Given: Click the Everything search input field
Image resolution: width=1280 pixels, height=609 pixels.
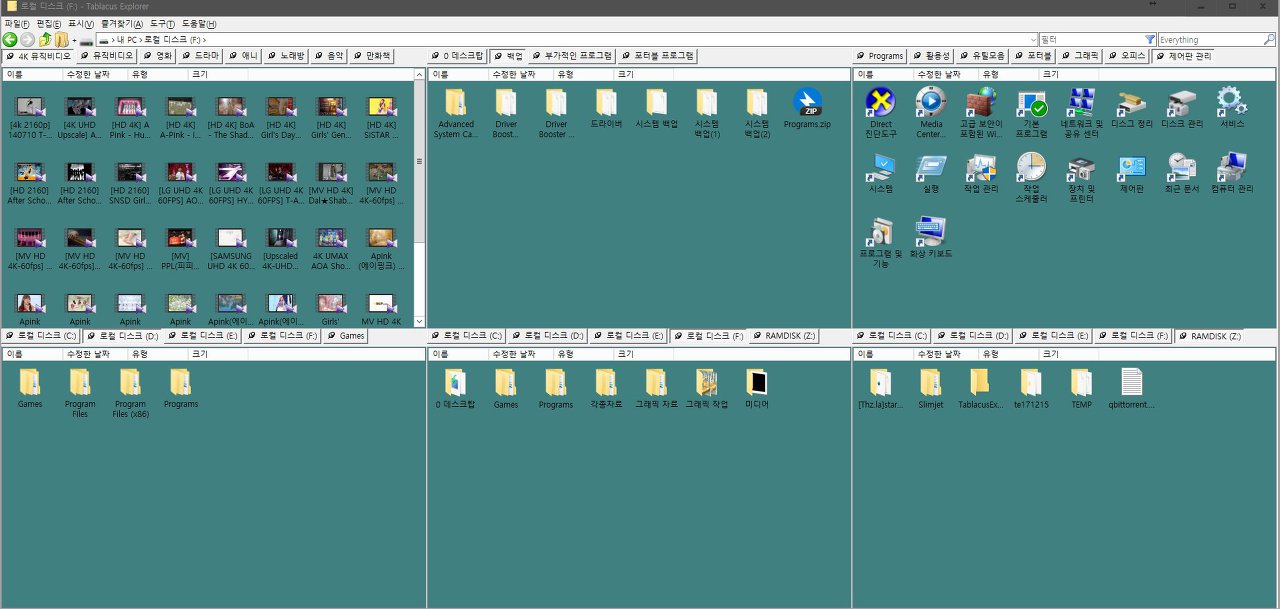Looking at the screenshot, I should tap(1210, 40).
